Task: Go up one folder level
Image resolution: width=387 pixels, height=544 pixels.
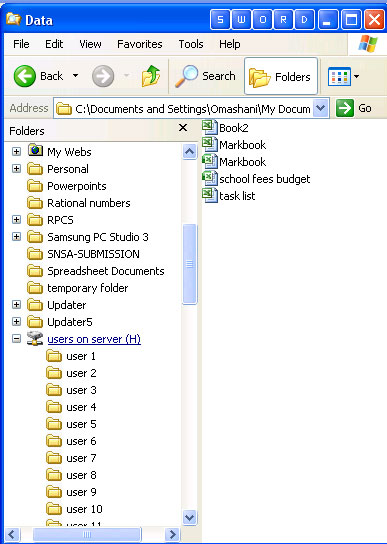Action: 151,76
